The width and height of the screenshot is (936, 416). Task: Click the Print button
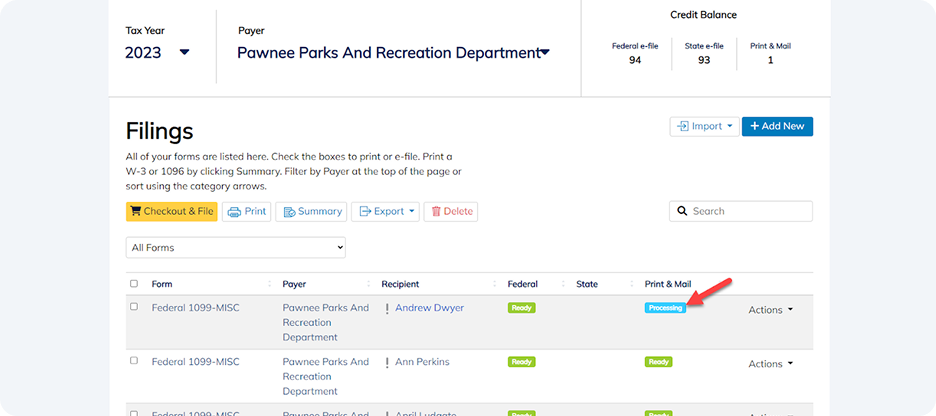(247, 212)
